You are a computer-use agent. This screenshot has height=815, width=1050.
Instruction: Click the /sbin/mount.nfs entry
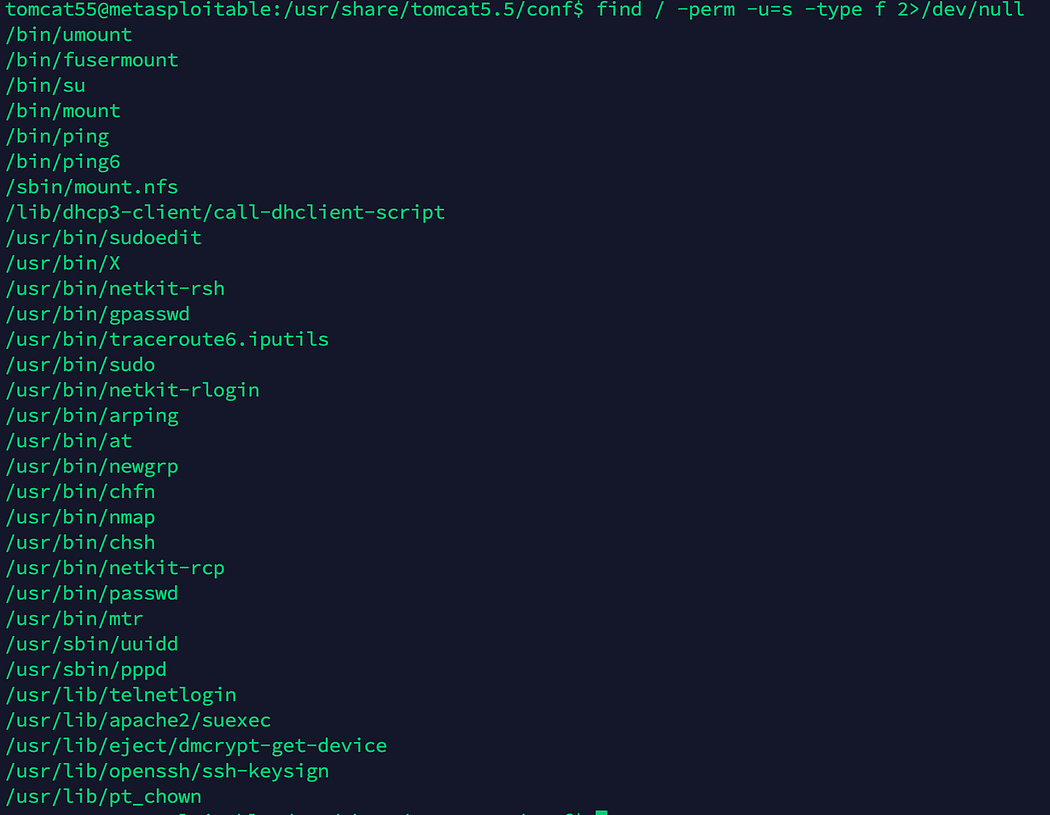pos(91,187)
